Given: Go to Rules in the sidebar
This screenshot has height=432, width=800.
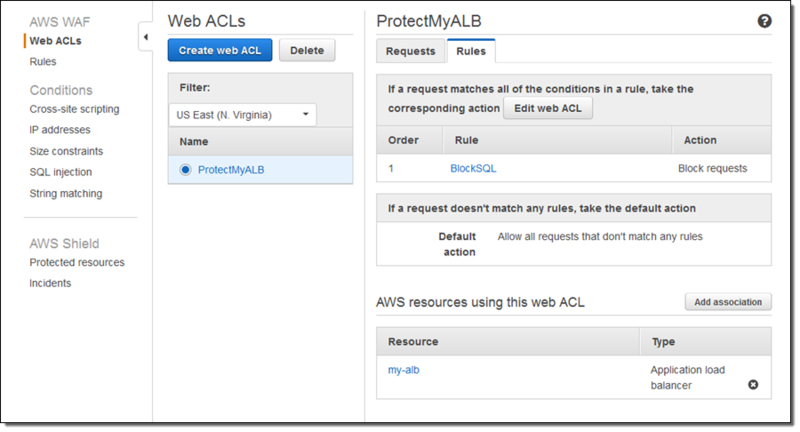Looking at the screenshot, I should coord(43,62).
